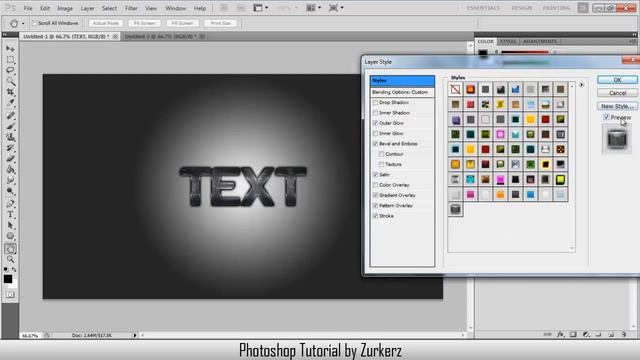Select the Brush tool
The image size is (640, 360).
pos(10,126)
